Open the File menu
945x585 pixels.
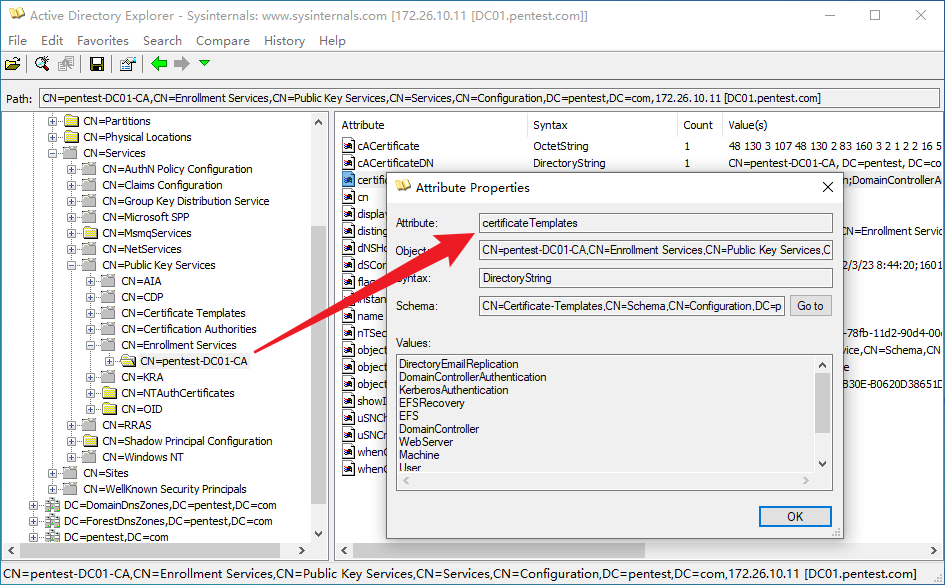click(x=17, y=40)
